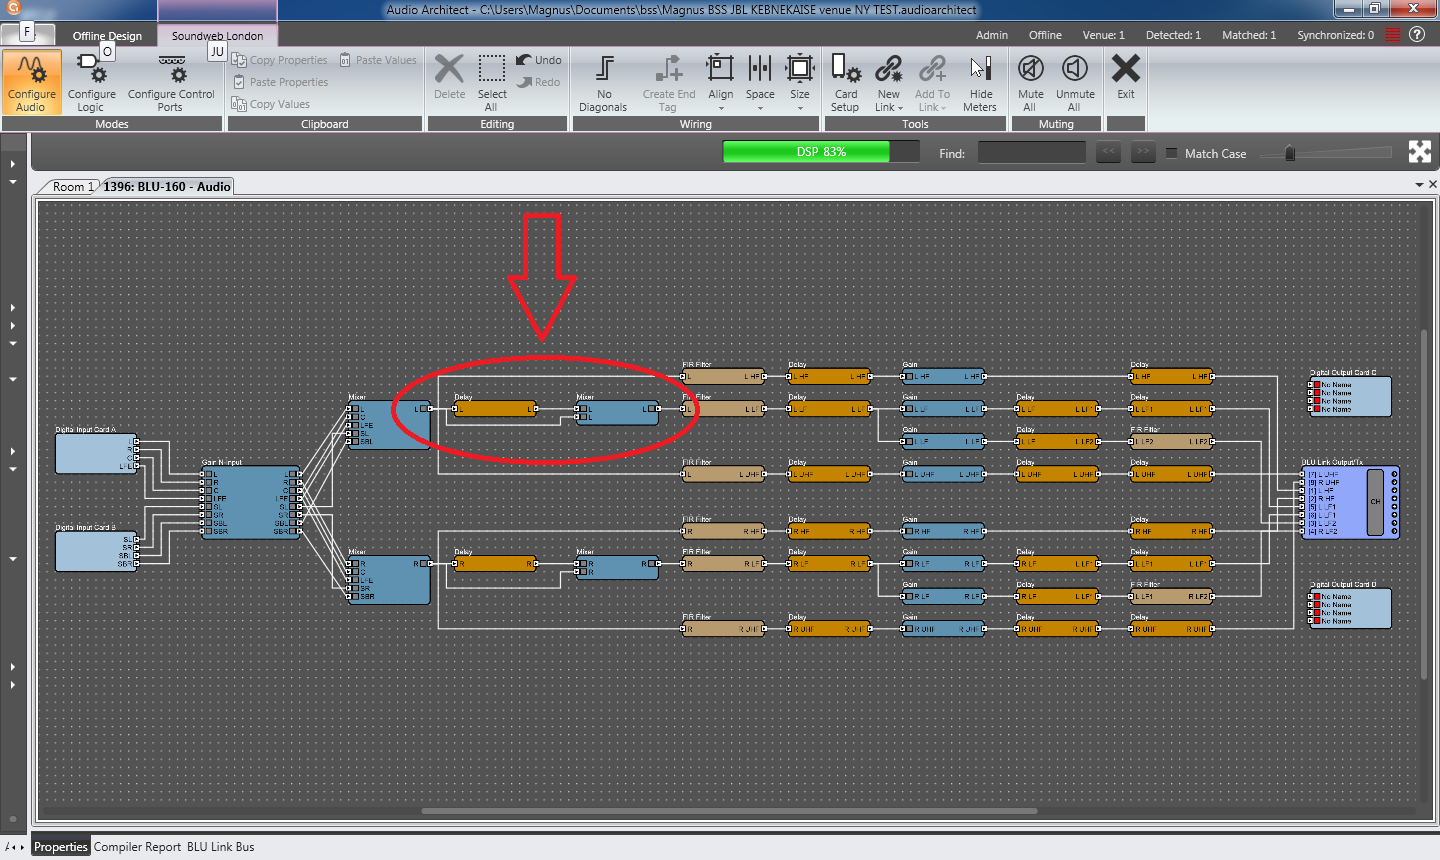Click Create End Tag

[x=668, y=82]
